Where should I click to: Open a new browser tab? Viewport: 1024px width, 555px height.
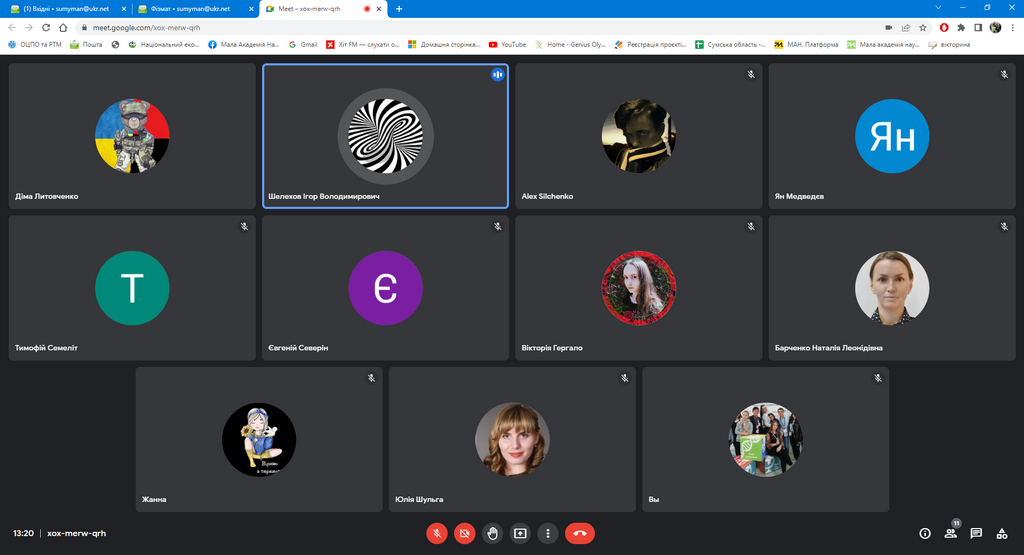(399, 9)
